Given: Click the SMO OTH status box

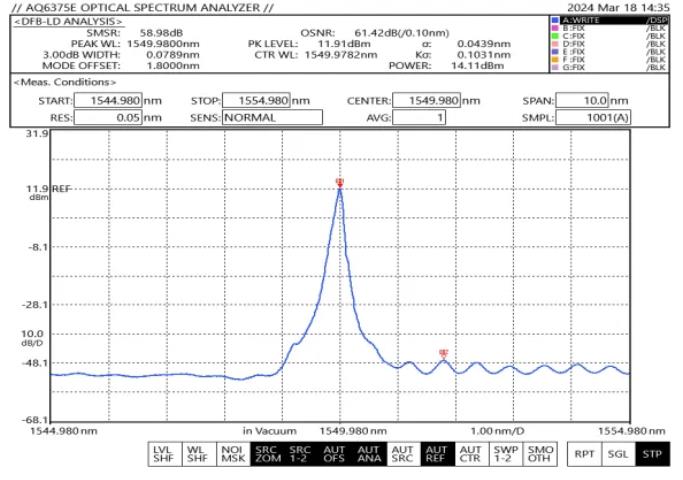Looking at the screenshot, I should 540,454.
